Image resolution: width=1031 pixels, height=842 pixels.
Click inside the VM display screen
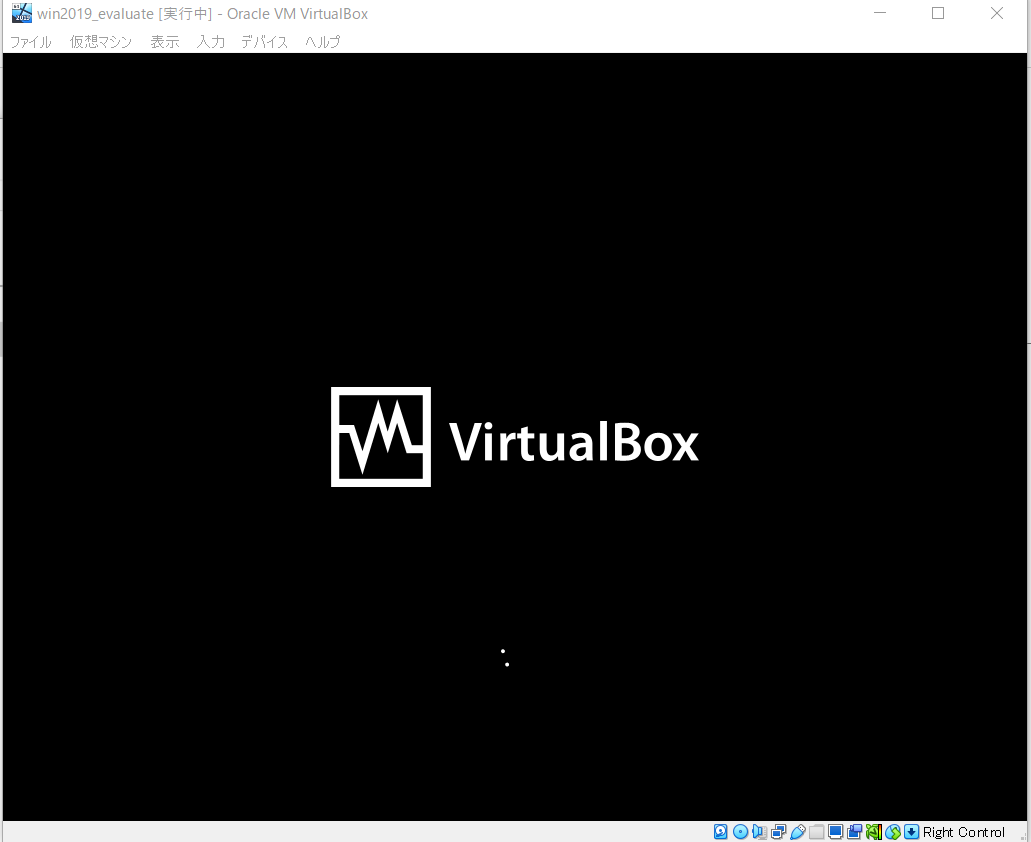point(515,436)
